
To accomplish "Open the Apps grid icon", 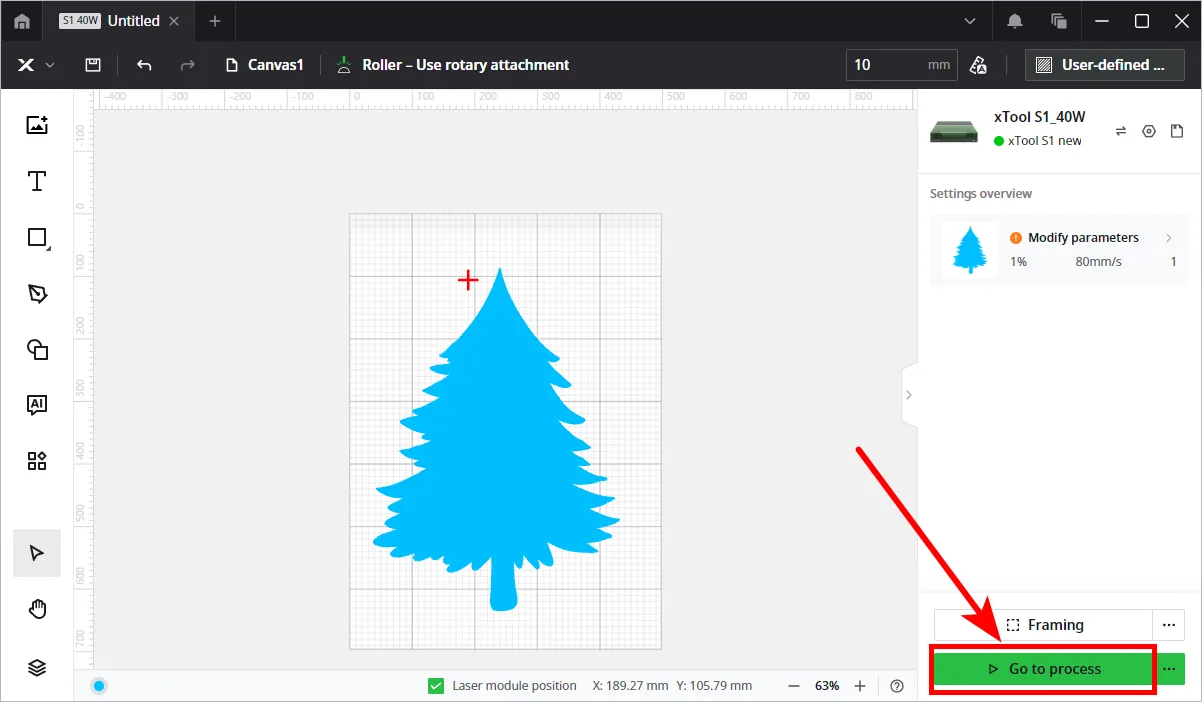I will click(x=37, y=461).
